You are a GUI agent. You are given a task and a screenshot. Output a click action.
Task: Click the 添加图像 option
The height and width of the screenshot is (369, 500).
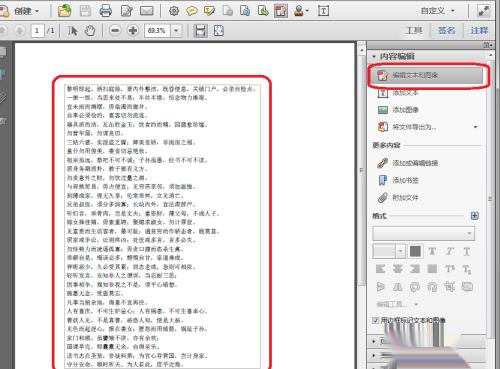(405, 110)
